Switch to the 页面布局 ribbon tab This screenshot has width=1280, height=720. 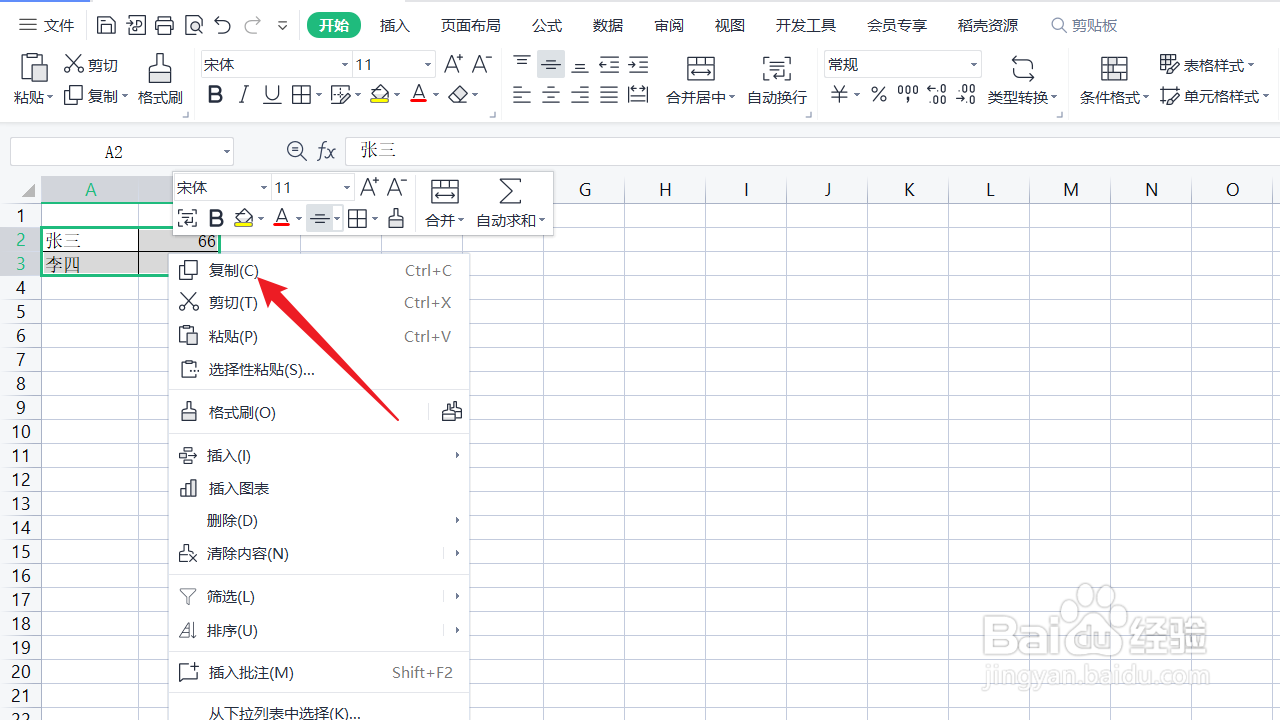[x=471, y=25]
